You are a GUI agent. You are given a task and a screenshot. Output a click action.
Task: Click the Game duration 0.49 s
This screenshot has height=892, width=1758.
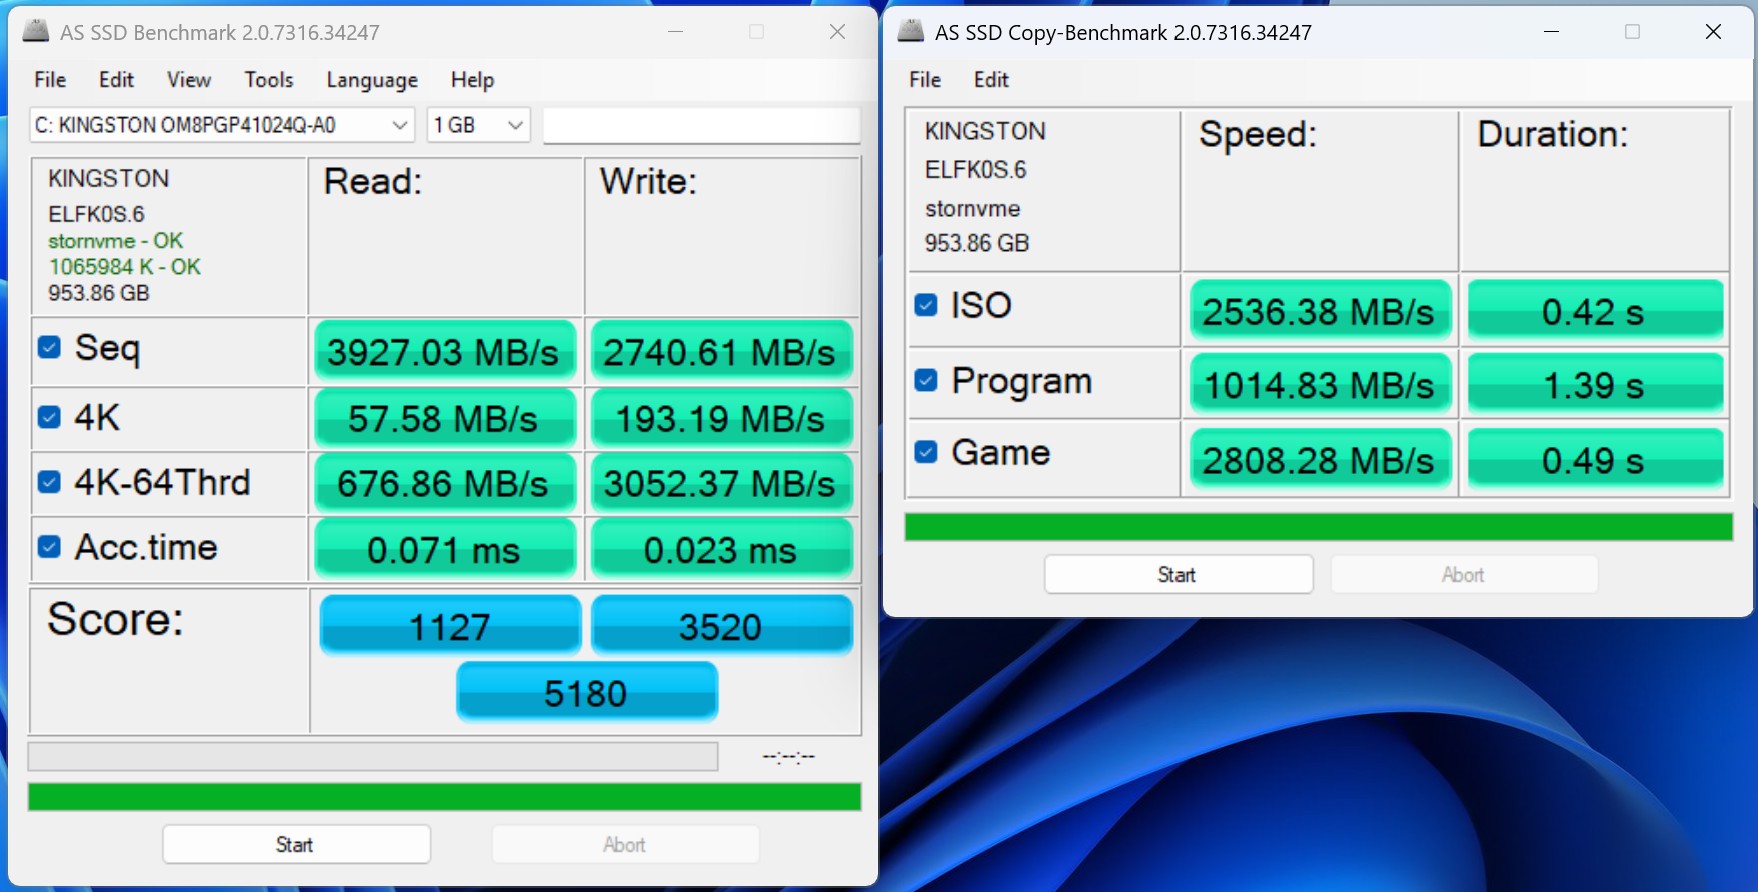[x=1595, y=459]
